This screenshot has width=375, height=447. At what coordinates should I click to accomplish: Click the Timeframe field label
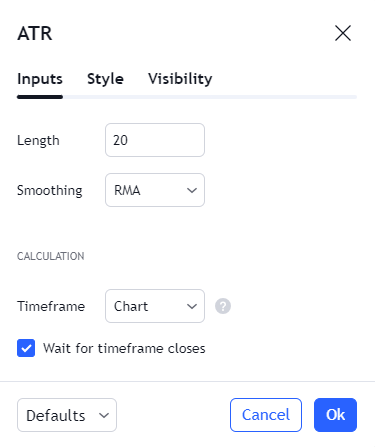tap(51, 306)
